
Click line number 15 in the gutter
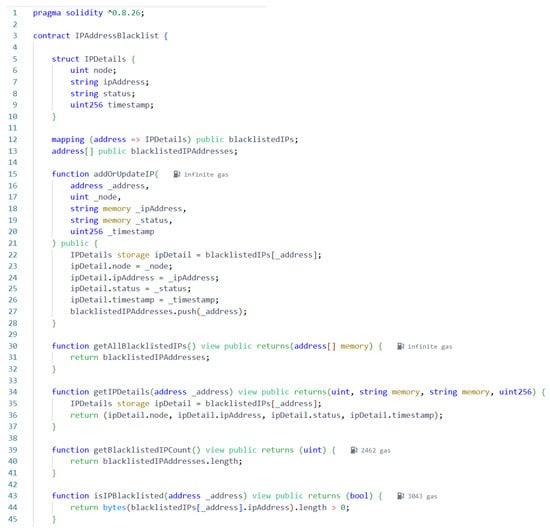coord(13,174)
